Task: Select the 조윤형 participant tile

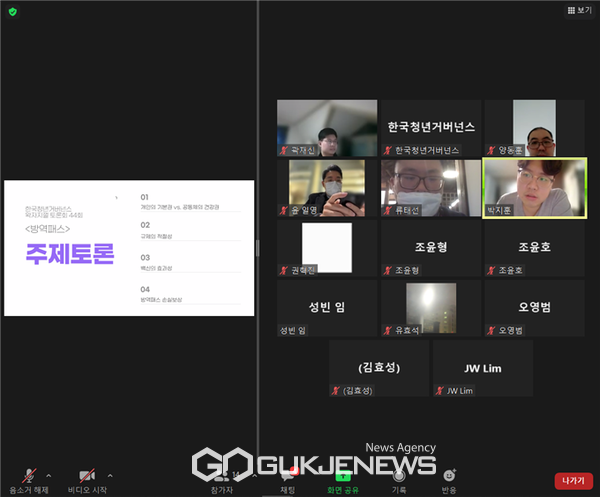Action: click(431, 248)
